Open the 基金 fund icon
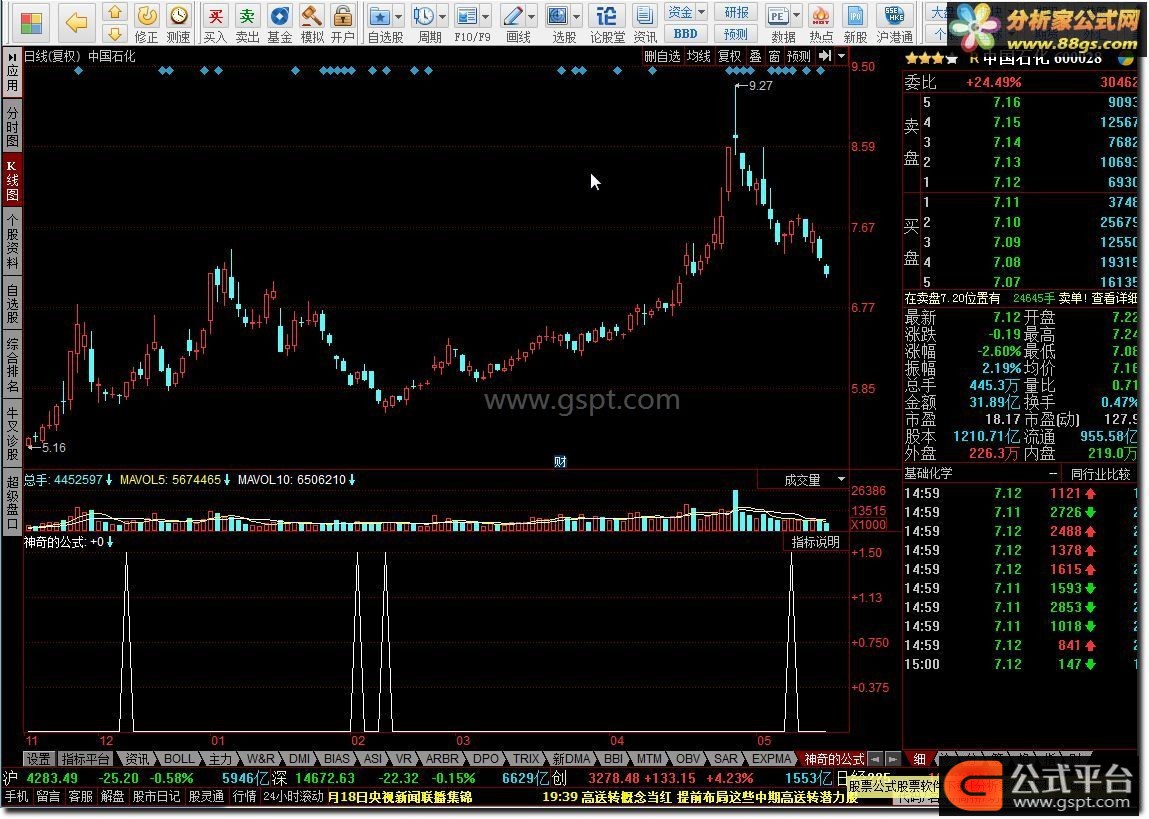Viewport: 1149px width, 819px height. coord(279,23)
